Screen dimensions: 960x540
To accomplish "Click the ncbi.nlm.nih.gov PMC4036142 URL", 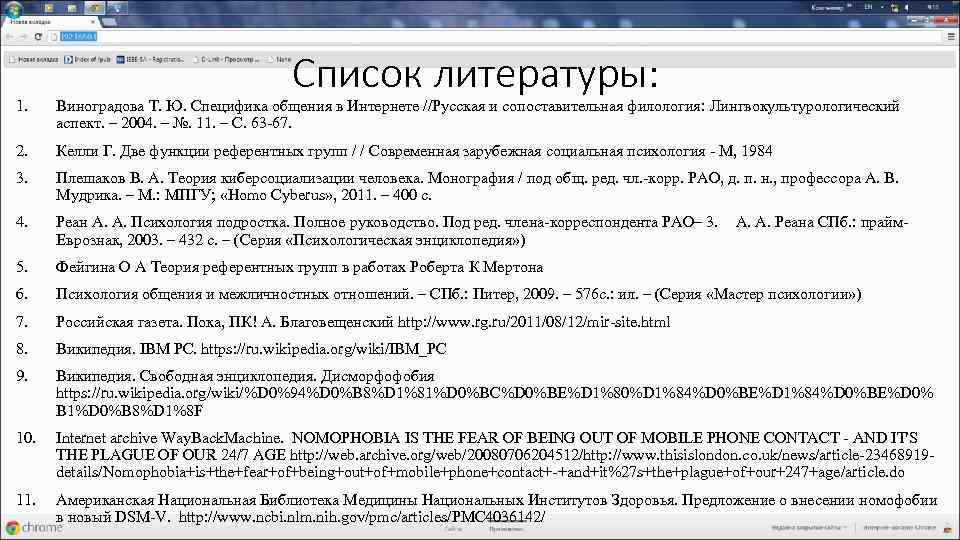I will (361, 517).
